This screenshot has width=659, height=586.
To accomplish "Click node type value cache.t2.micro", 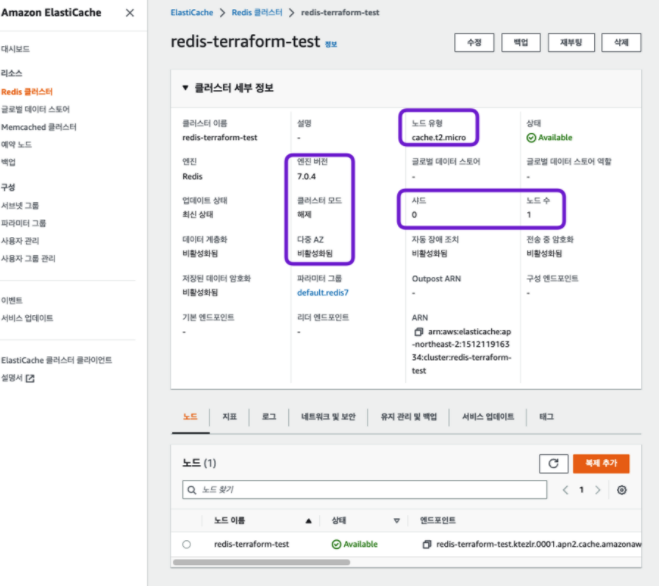I will pyautogui.click(x=438, y=137).
